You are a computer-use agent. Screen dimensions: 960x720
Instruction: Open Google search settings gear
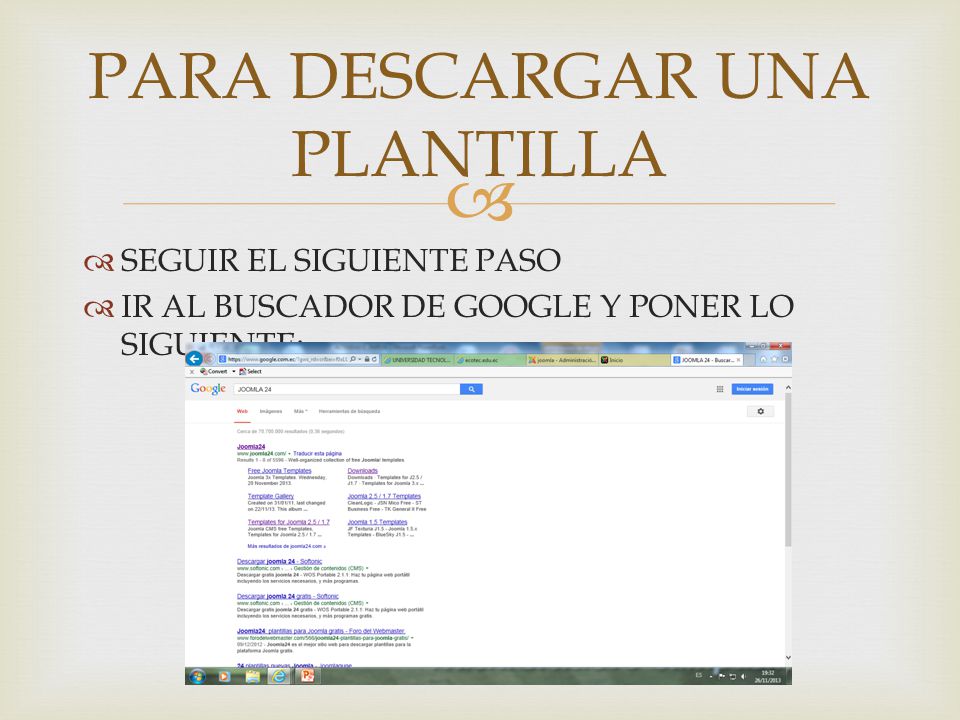pyautogui.click(x=760, y=411)
